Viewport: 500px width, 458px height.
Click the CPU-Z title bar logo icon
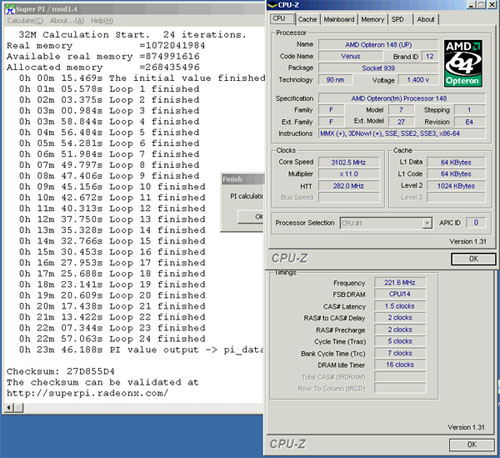click(272, 5)
